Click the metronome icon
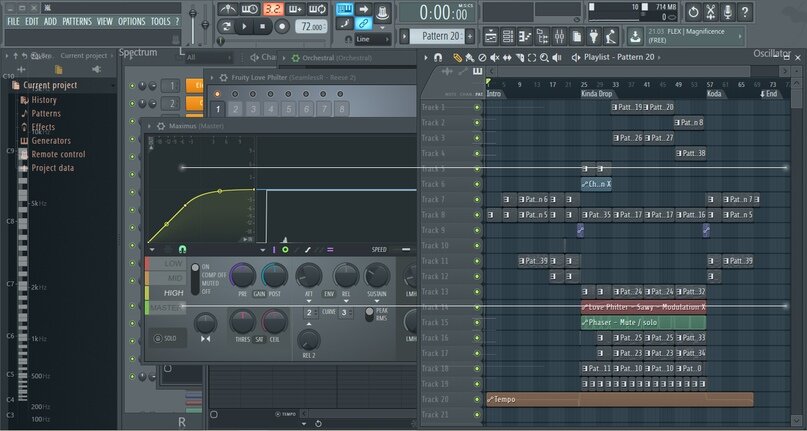 (x=227, y=9)
